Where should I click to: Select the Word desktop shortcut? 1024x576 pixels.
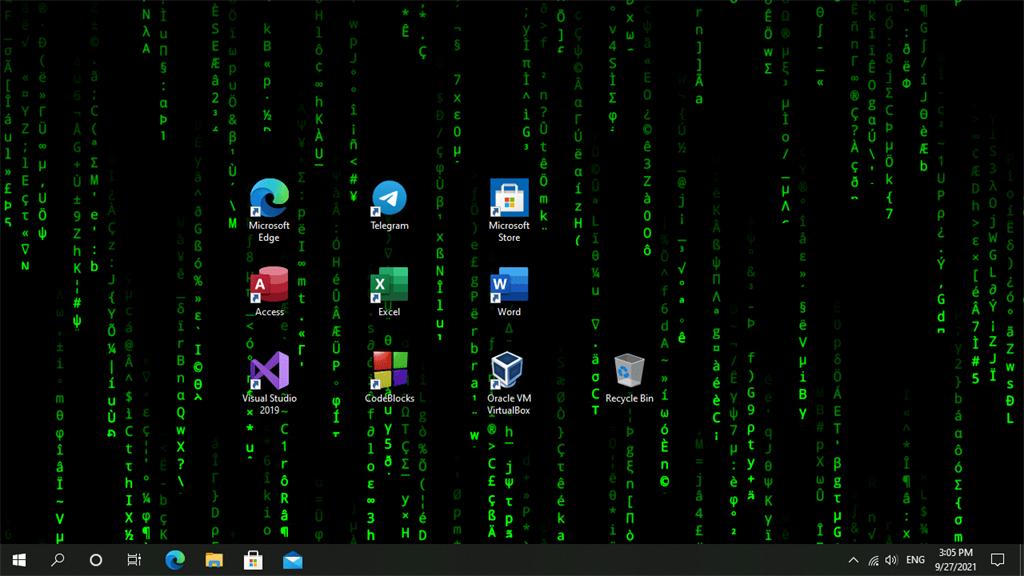coord(509,291)
